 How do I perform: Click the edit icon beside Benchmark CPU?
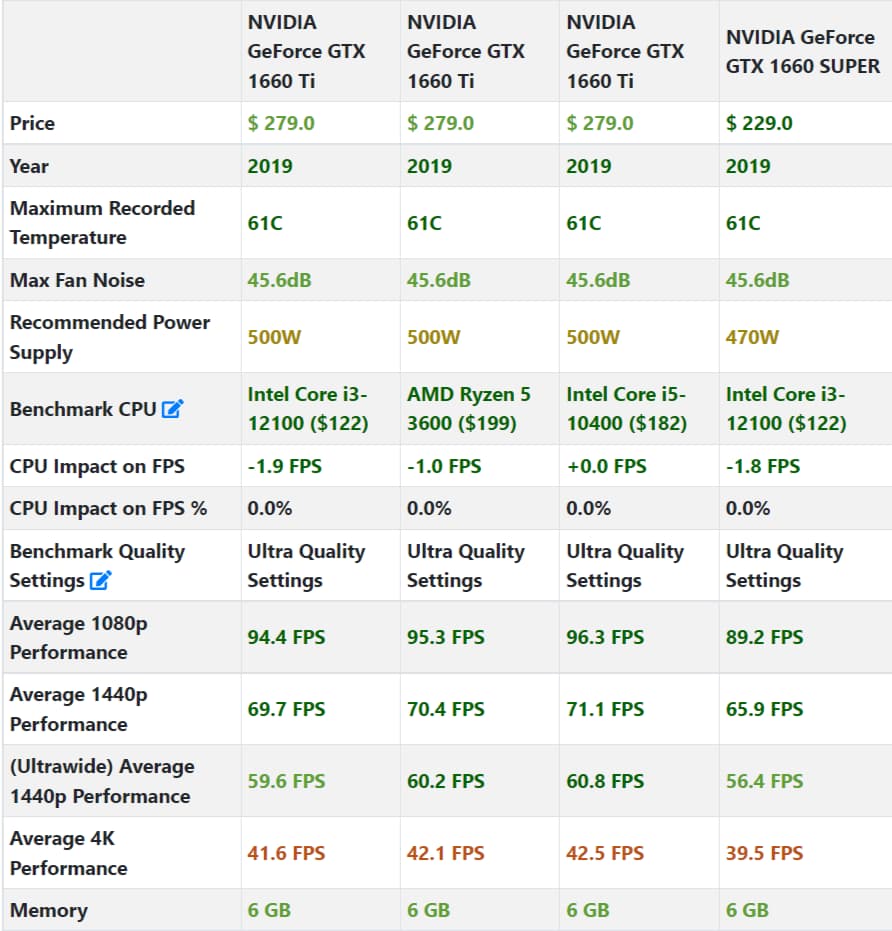click(x=173, y=409)
